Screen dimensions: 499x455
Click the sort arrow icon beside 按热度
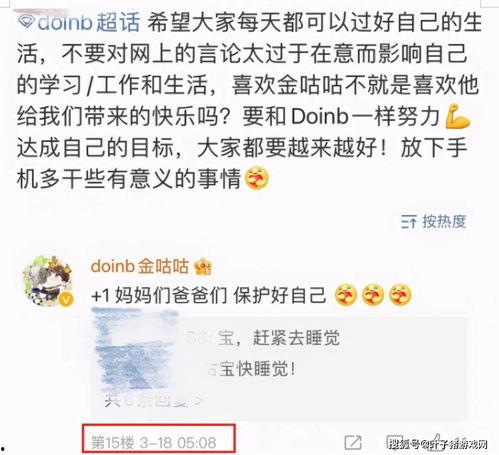409,222
